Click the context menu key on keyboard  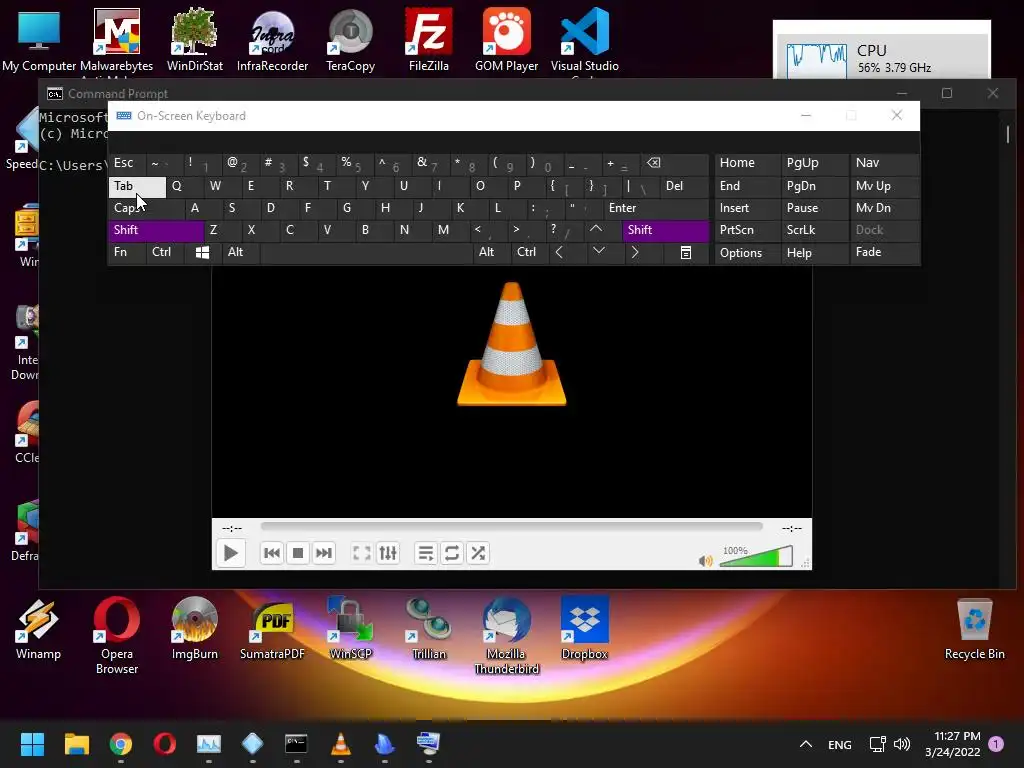686,253
